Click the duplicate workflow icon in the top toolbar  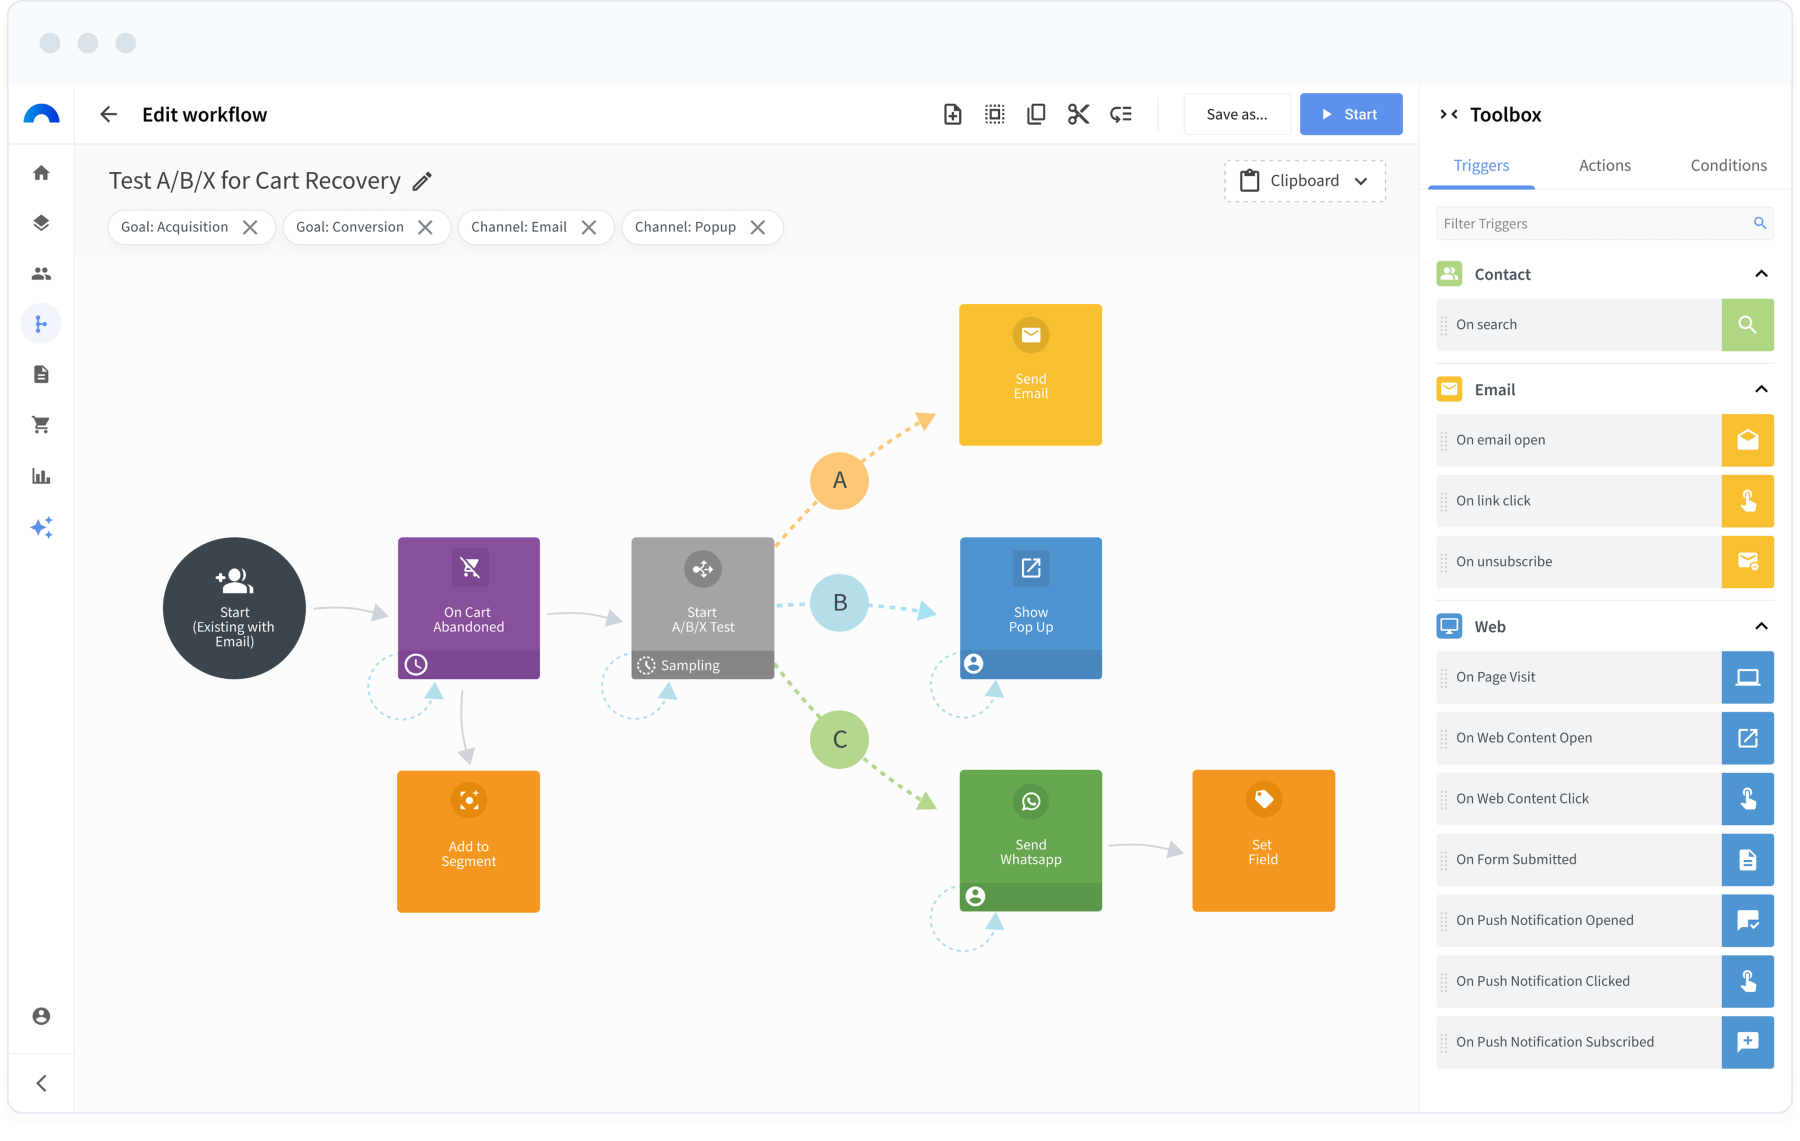1035,113
